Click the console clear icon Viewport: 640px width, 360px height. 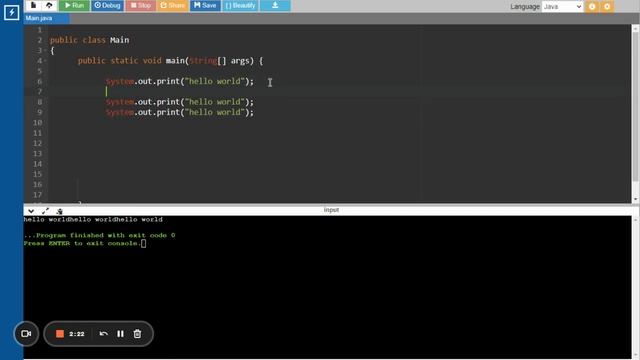tap(60, 211)
